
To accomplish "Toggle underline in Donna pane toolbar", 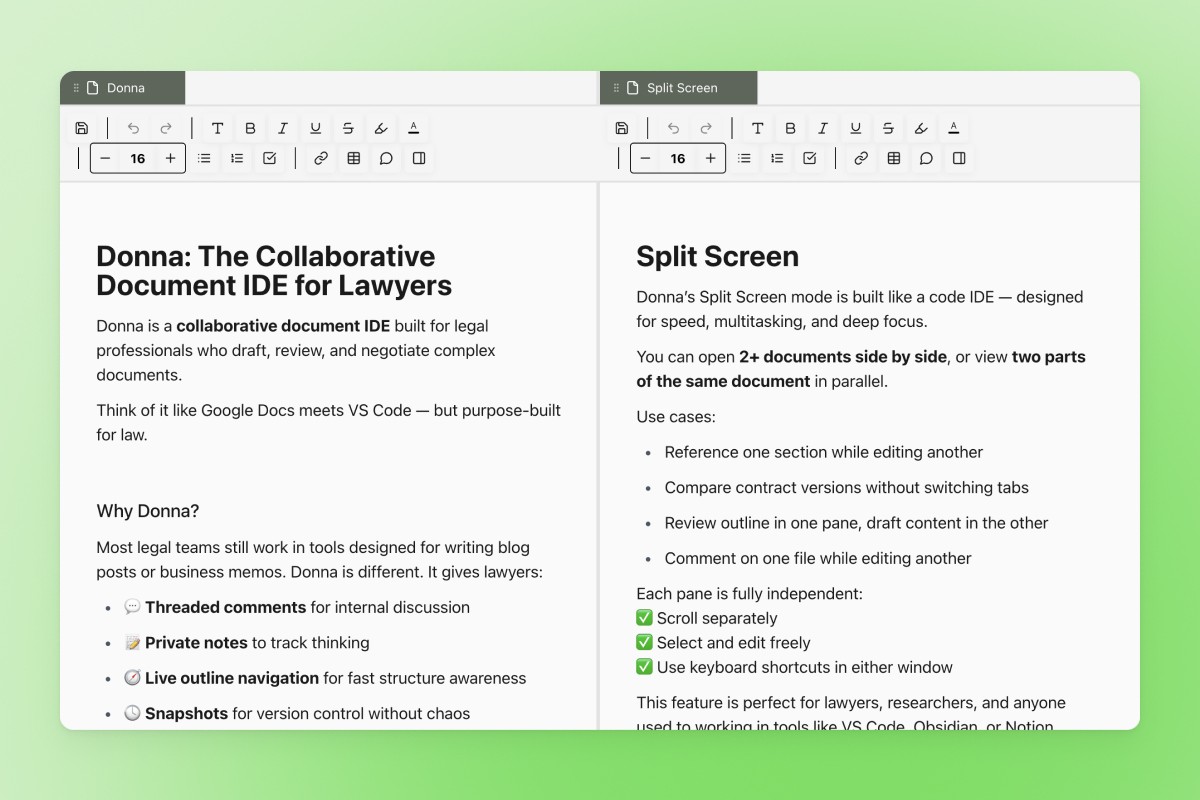I will coord(316,128).
